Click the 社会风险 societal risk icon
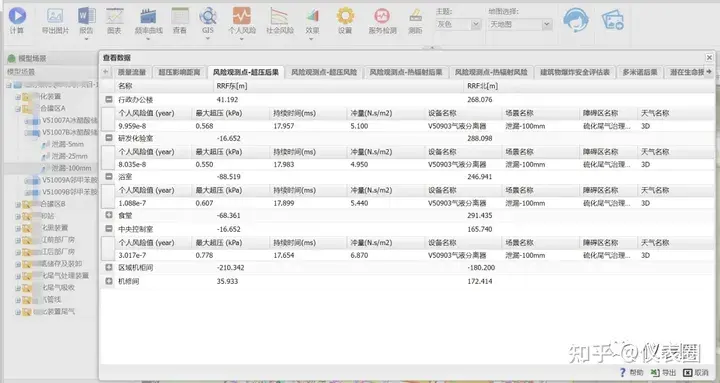720x383 pixels. point(279,16)
